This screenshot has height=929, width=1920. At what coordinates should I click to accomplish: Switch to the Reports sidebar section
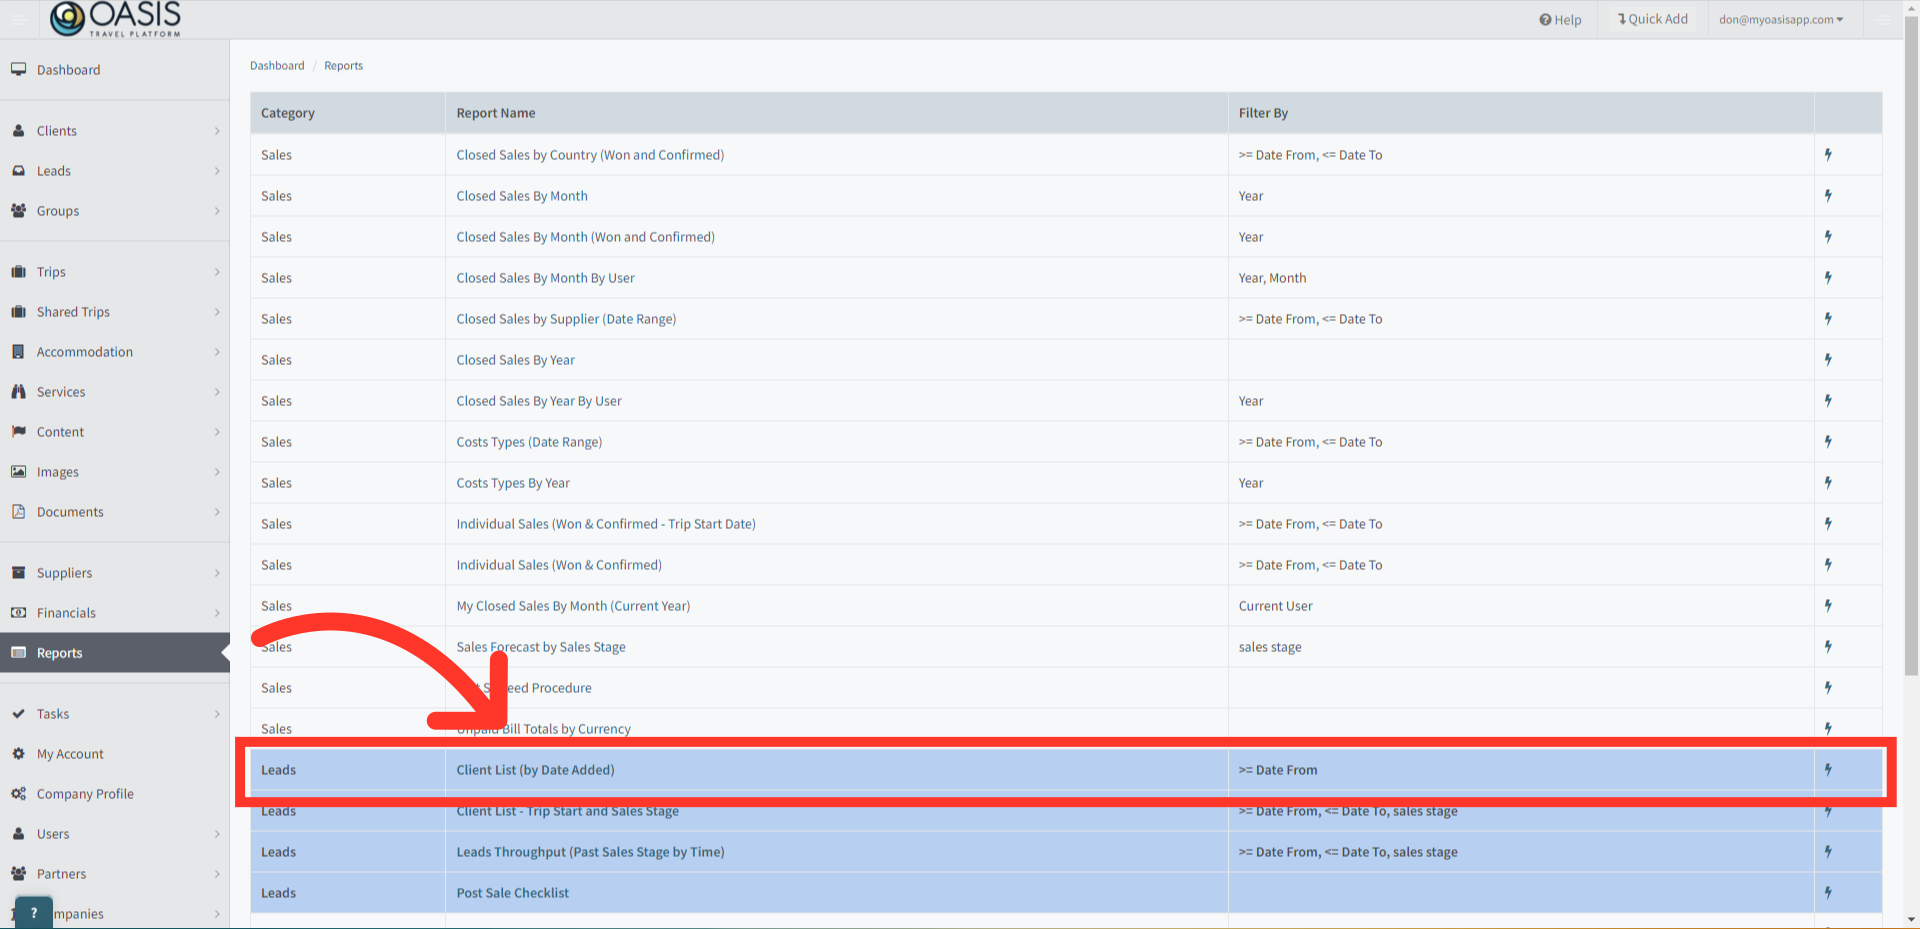[x=59, y=652]
